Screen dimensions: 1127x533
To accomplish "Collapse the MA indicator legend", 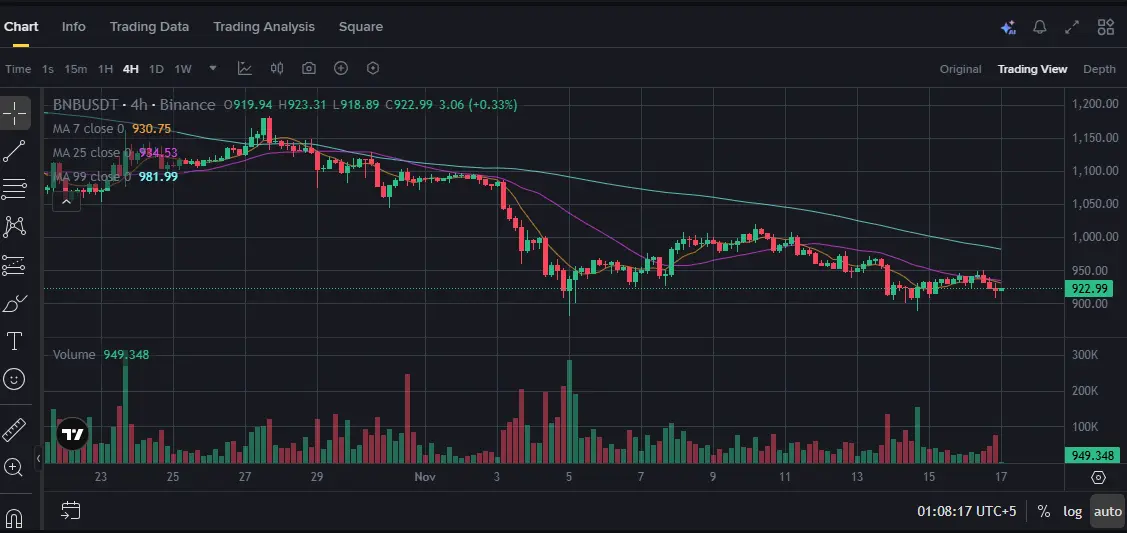I will (66, 201).
